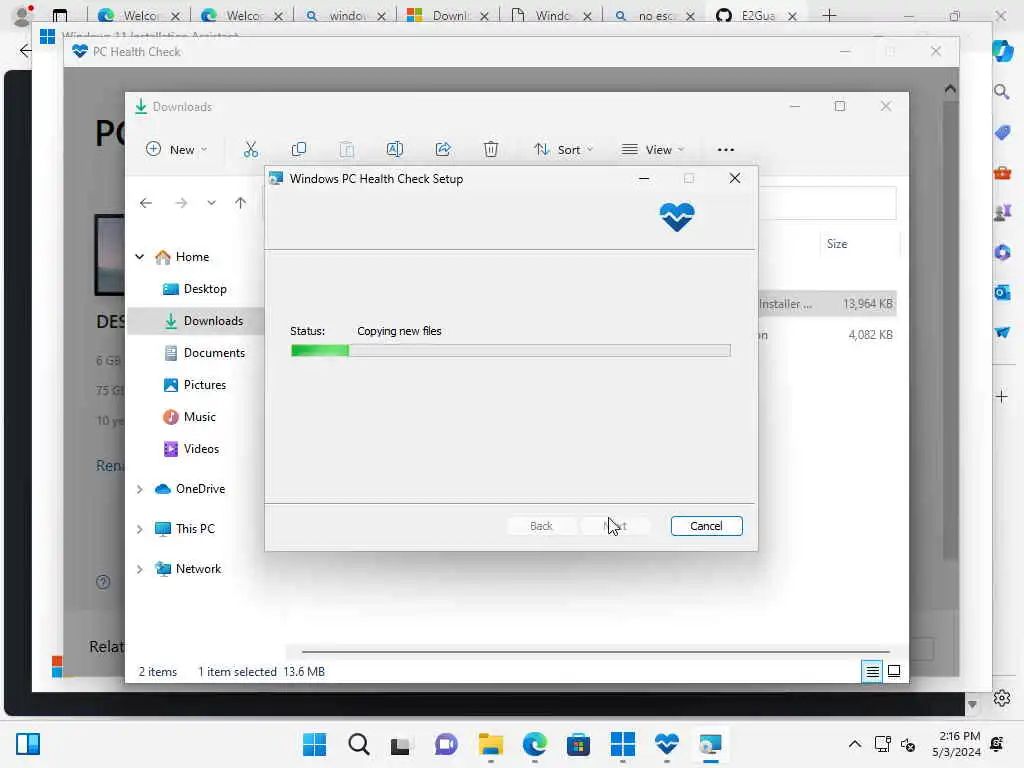Open the New dropdown in Downloads
1024x768 pixels.
click(x=176, y=150)
